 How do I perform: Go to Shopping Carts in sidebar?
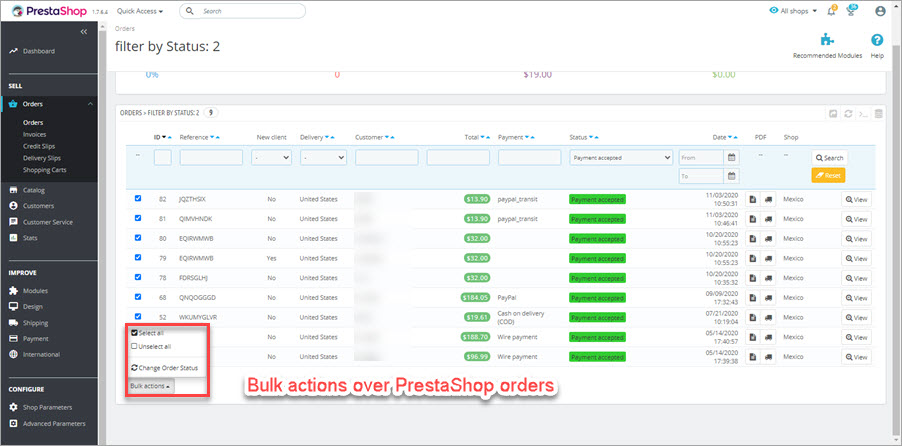coord(44,170)
